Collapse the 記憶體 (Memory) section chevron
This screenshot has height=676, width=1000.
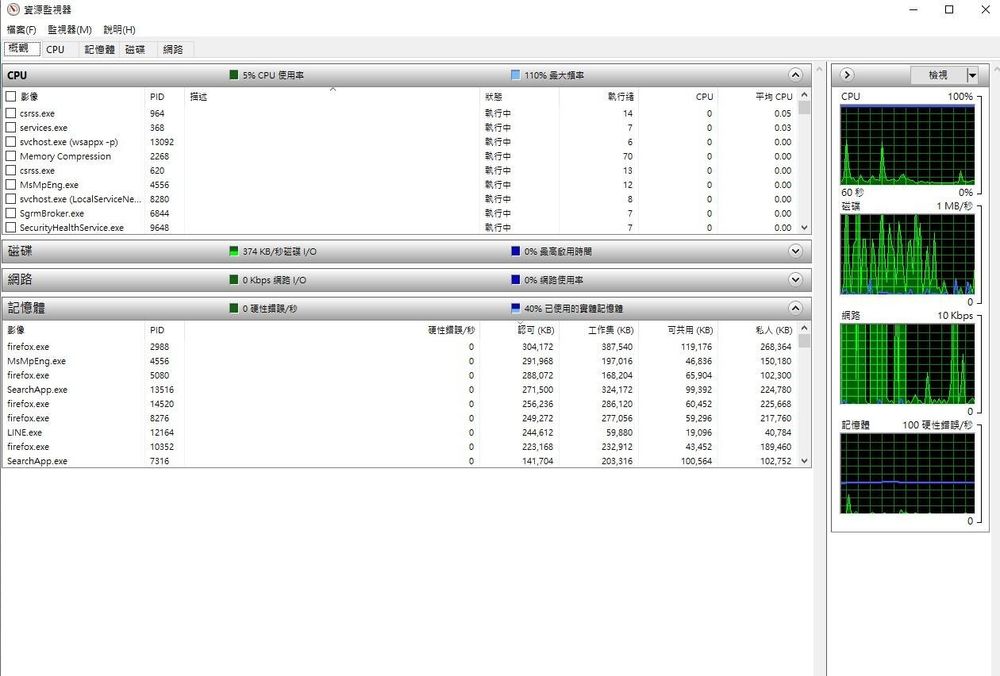coord(795,309)
